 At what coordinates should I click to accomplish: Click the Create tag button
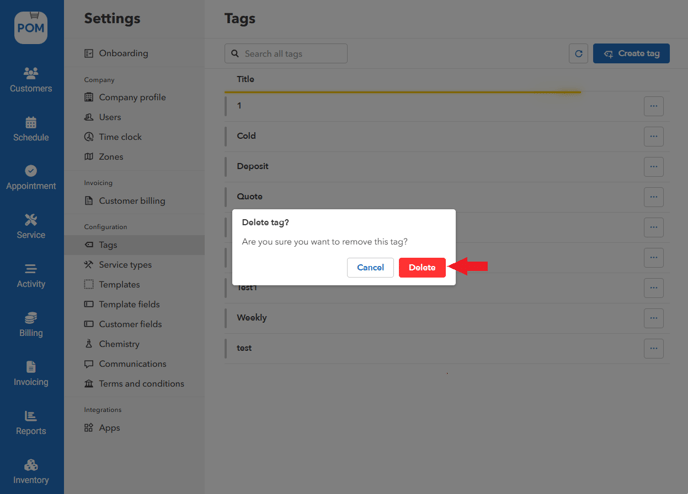[x=631, y=54]
